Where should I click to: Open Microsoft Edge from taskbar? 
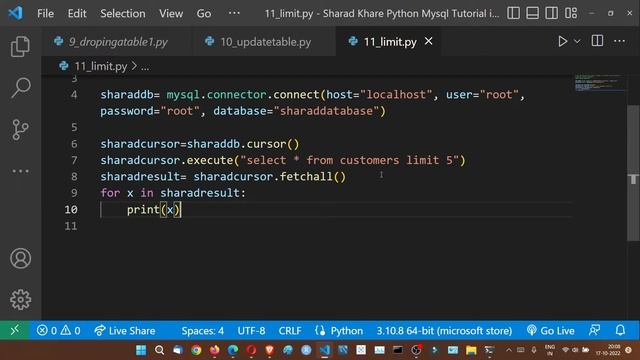(233, 350)
